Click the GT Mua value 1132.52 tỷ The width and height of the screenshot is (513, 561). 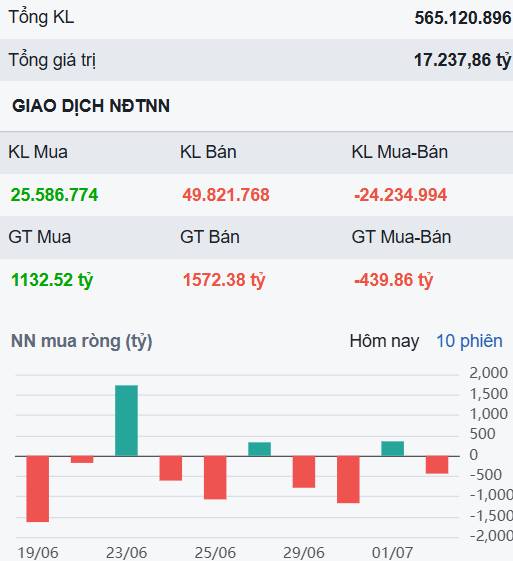pos(52,280)
